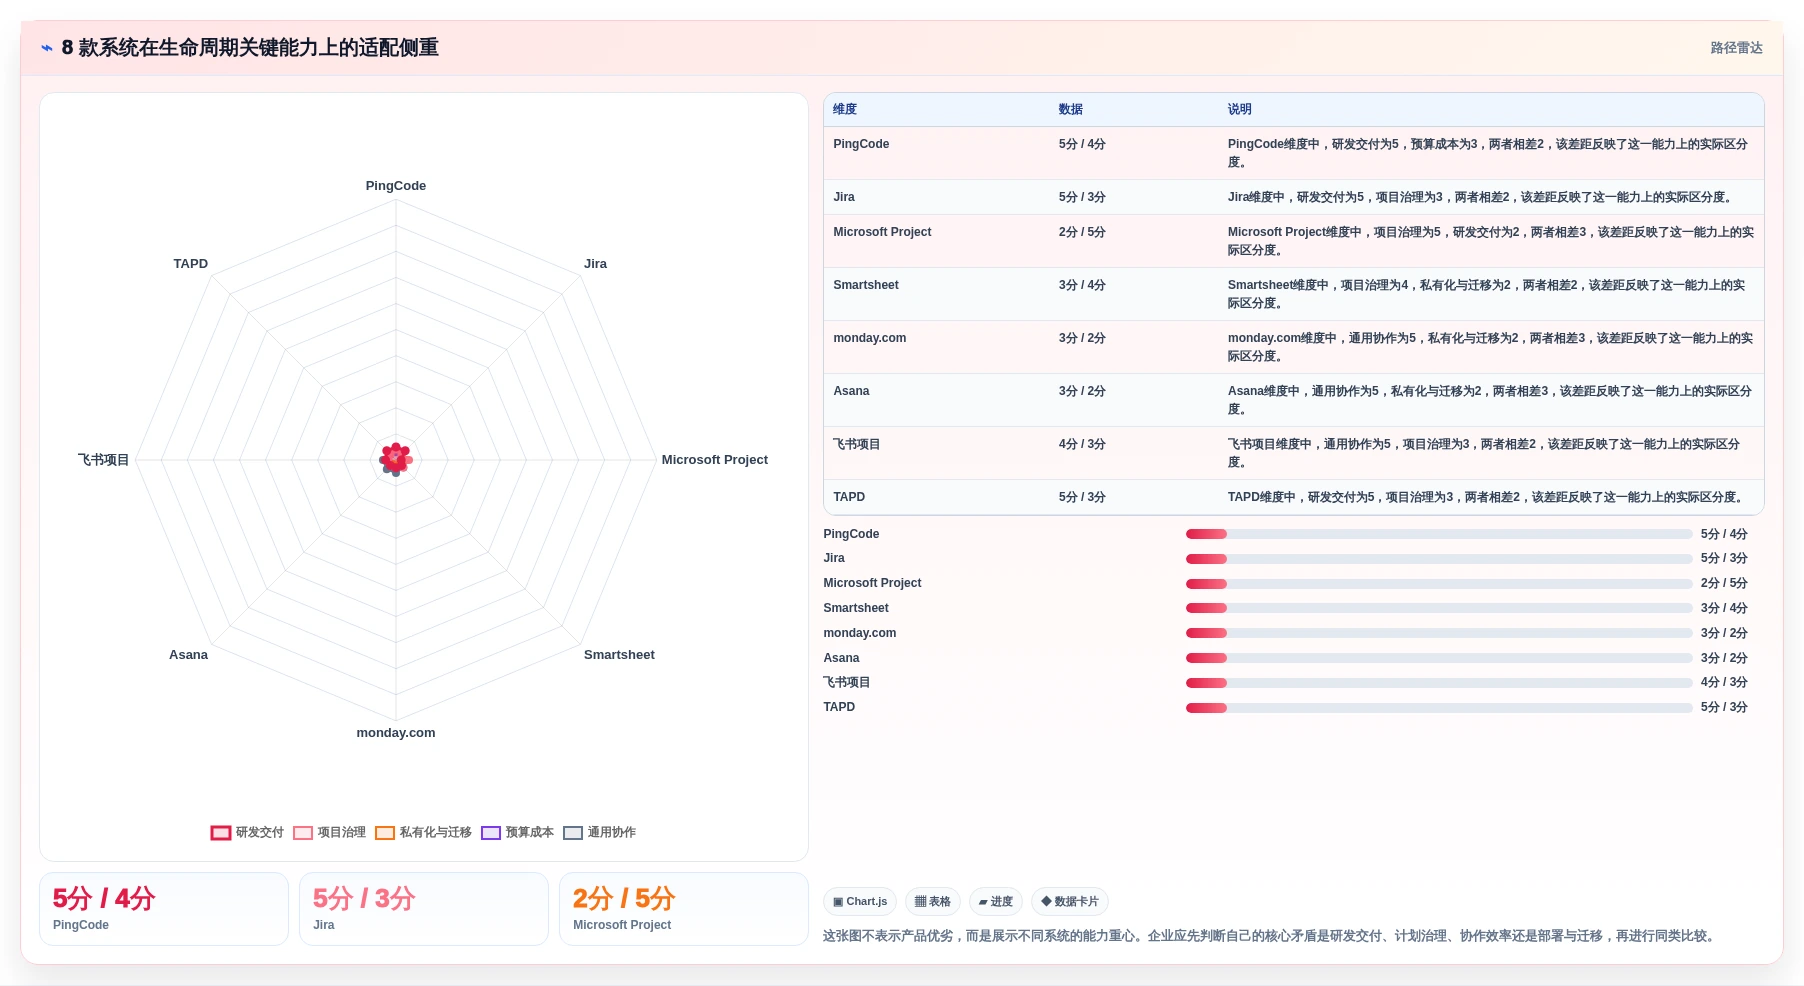The width and height of the screenshot is (1804, 986).
Task: Click the Smartsheet progress bar
Action: (1439, 608)
